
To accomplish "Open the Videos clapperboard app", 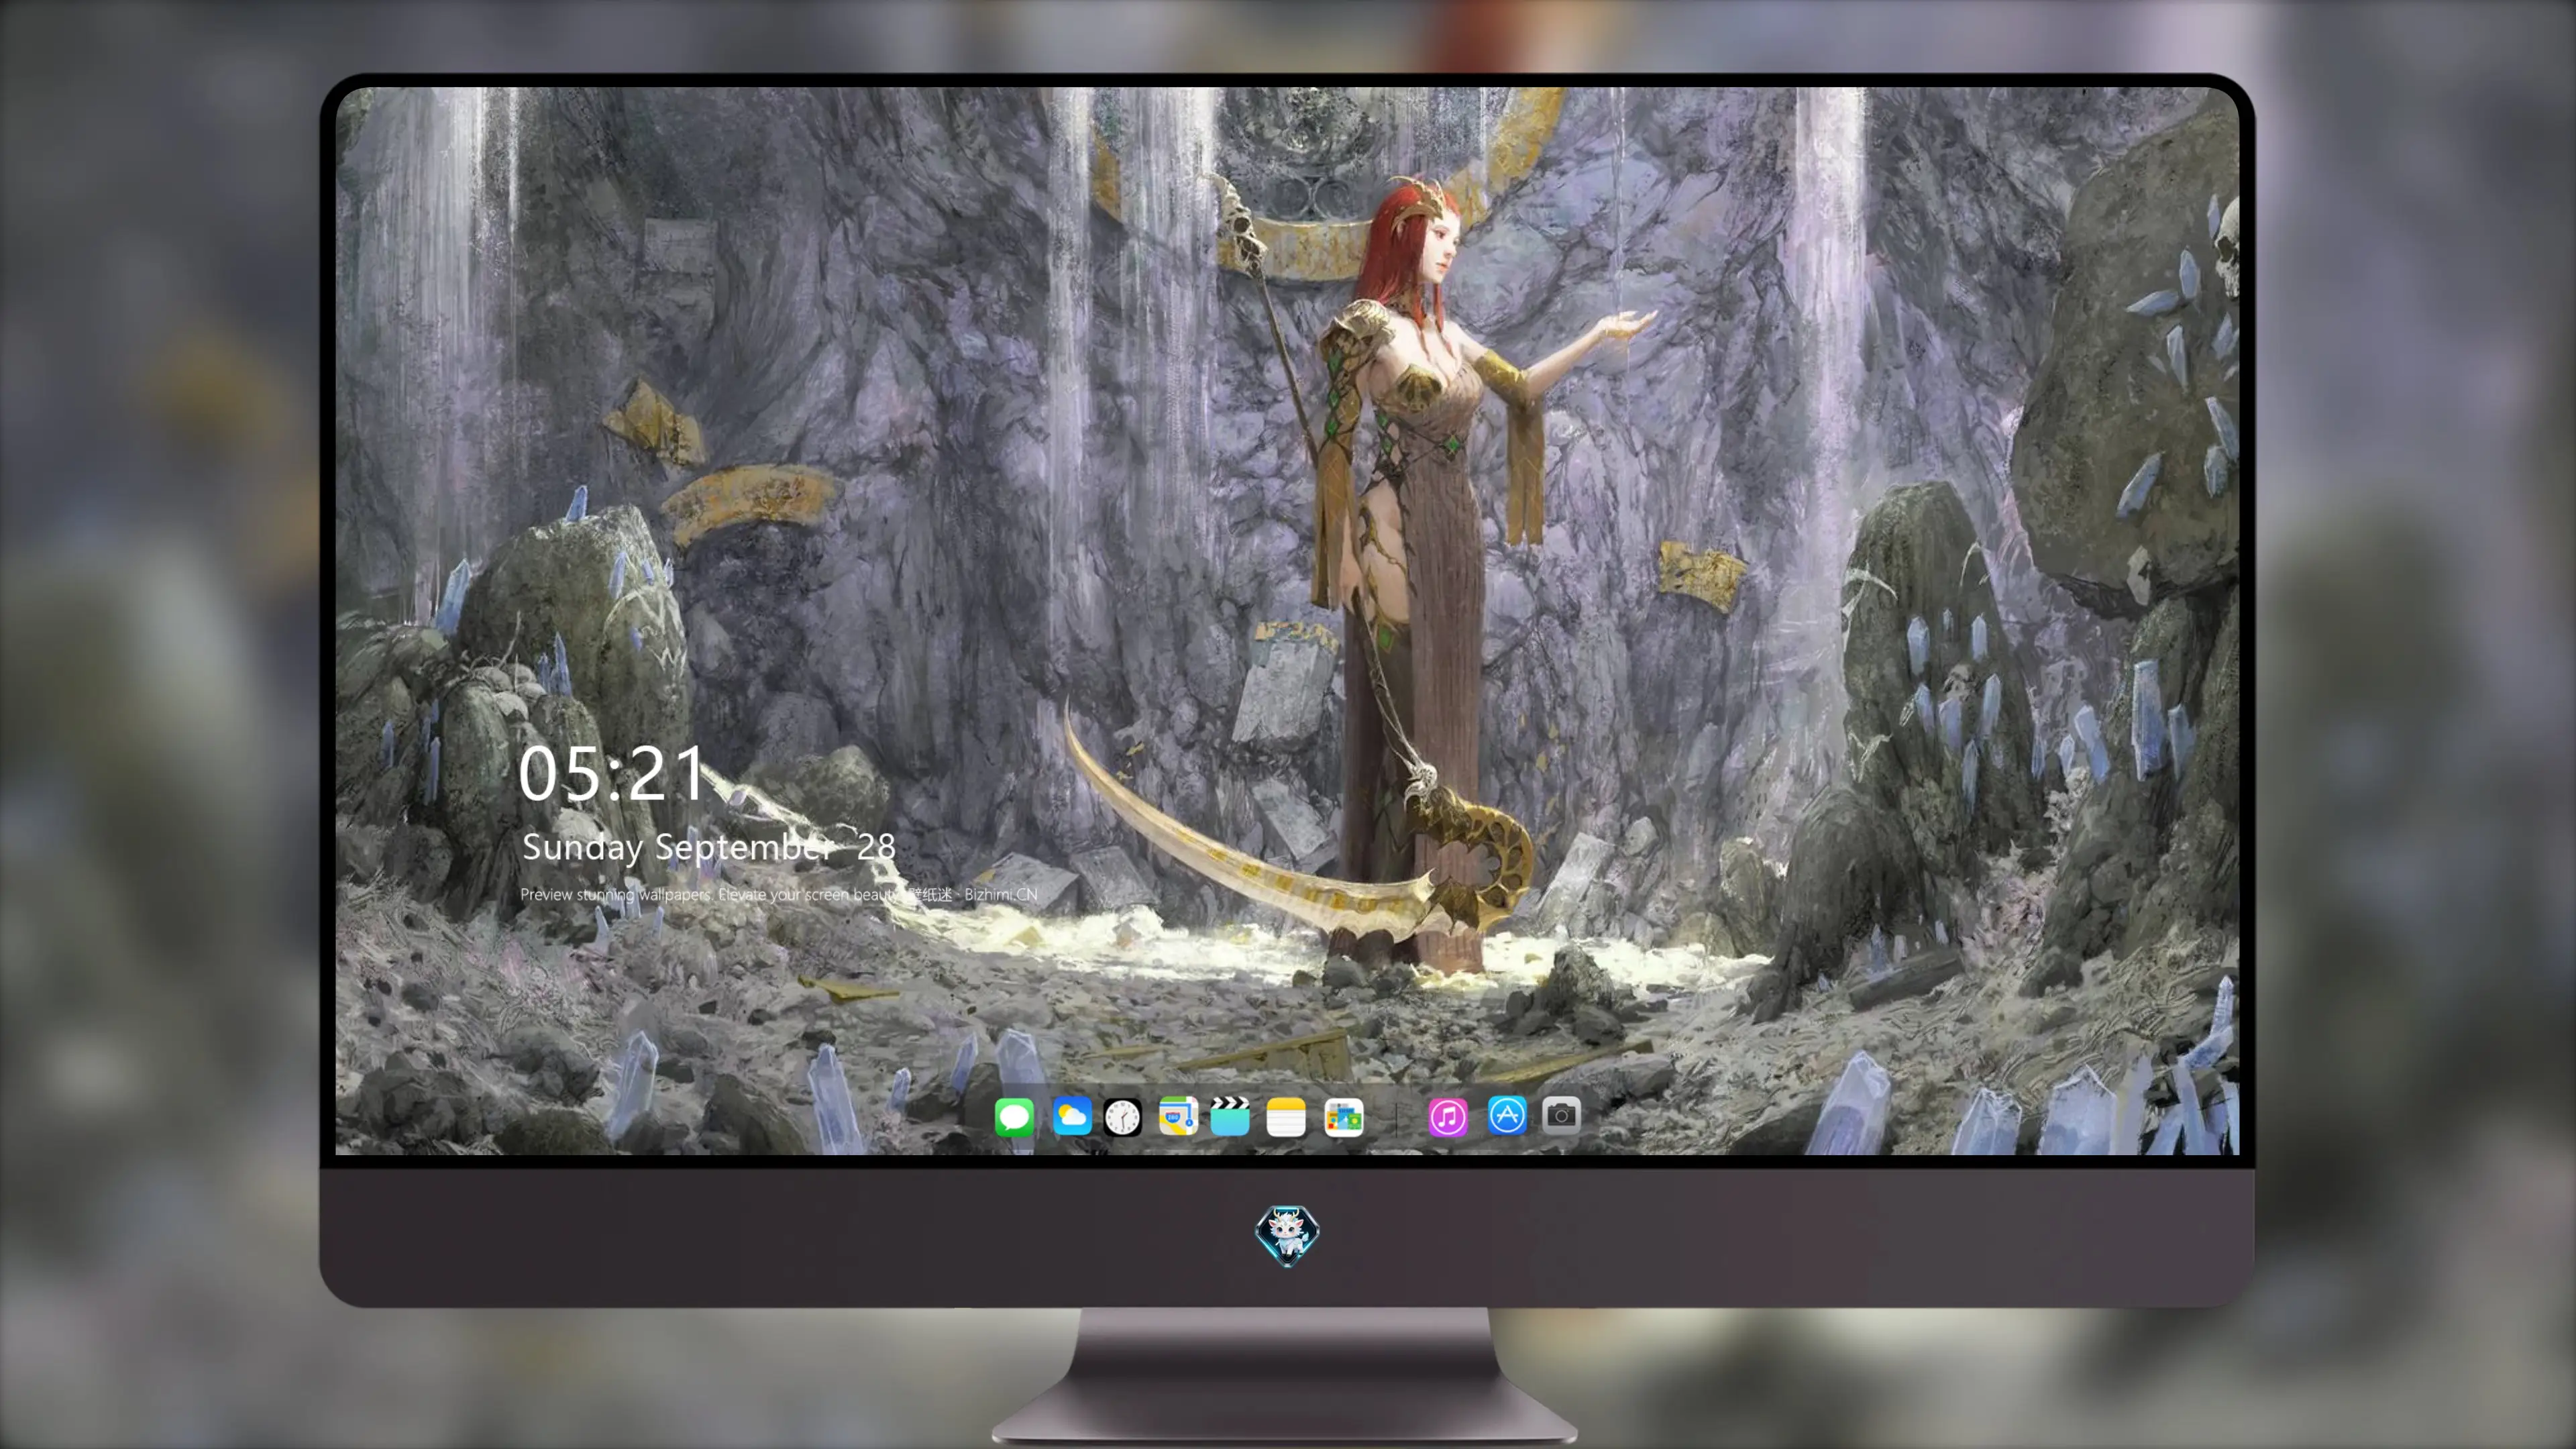I will 1230,1116.
